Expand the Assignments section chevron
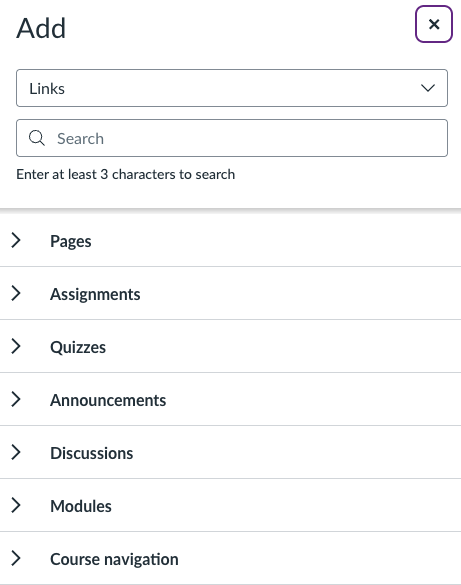 tap(16, 293)
